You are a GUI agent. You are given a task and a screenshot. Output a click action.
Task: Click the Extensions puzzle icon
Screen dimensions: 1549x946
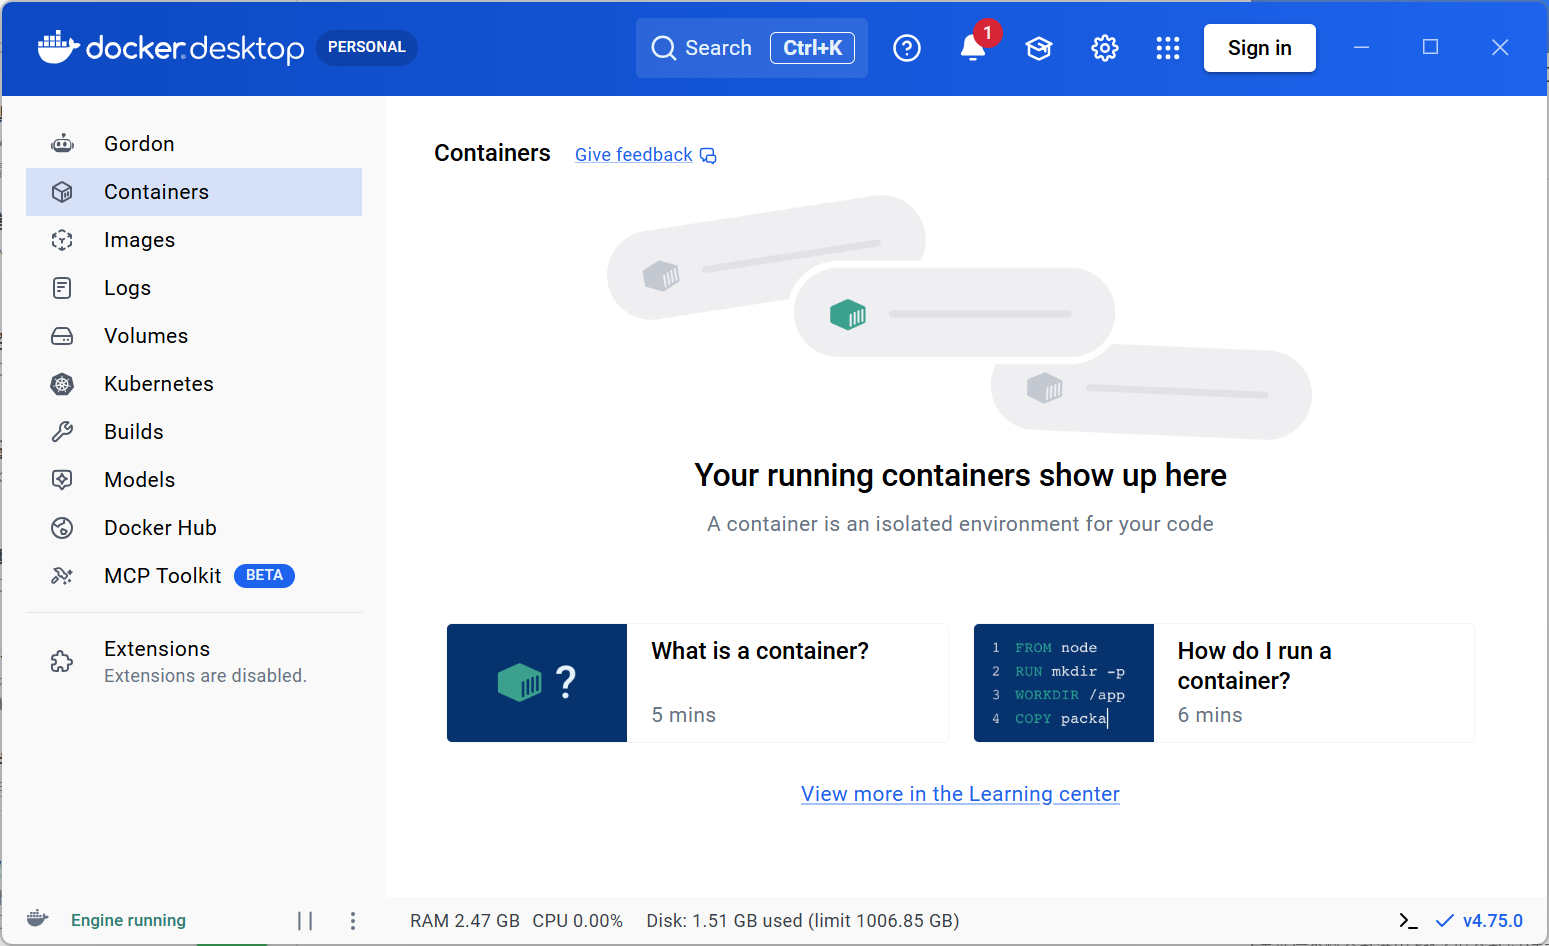coord(62,661)
